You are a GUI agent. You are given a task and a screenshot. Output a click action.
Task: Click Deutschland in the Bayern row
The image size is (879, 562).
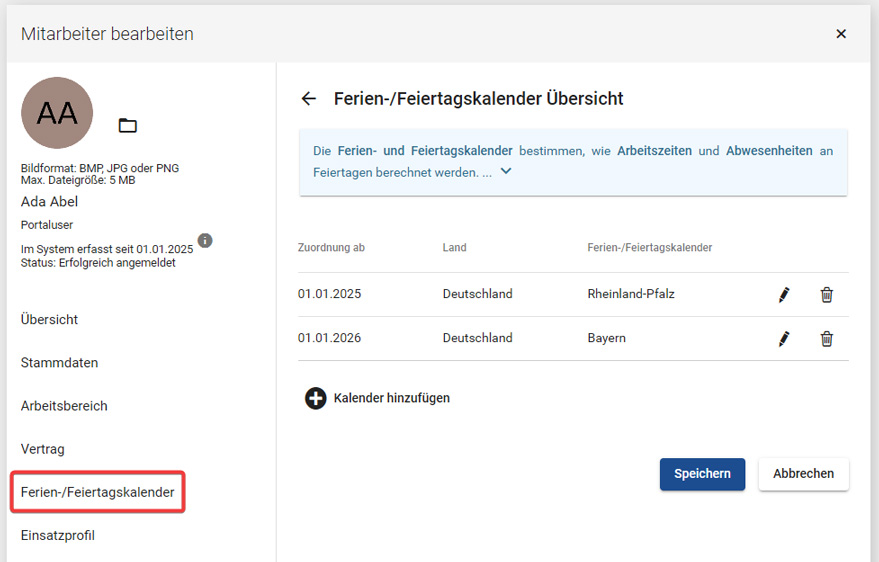(478, 338)
